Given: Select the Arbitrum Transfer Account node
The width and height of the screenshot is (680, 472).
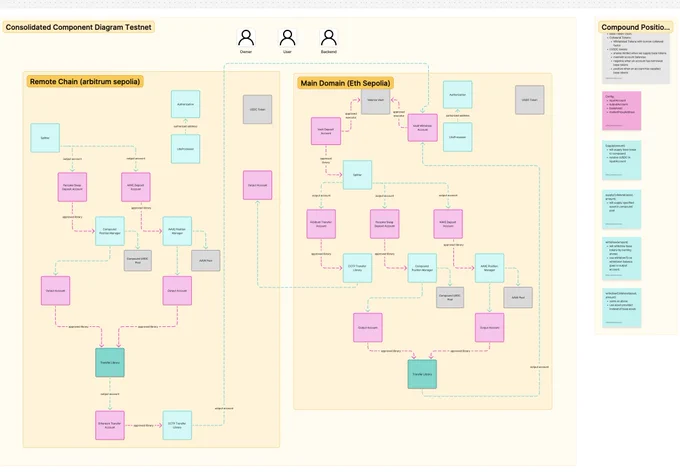Looking at the screenshot, I should [321, 224].
